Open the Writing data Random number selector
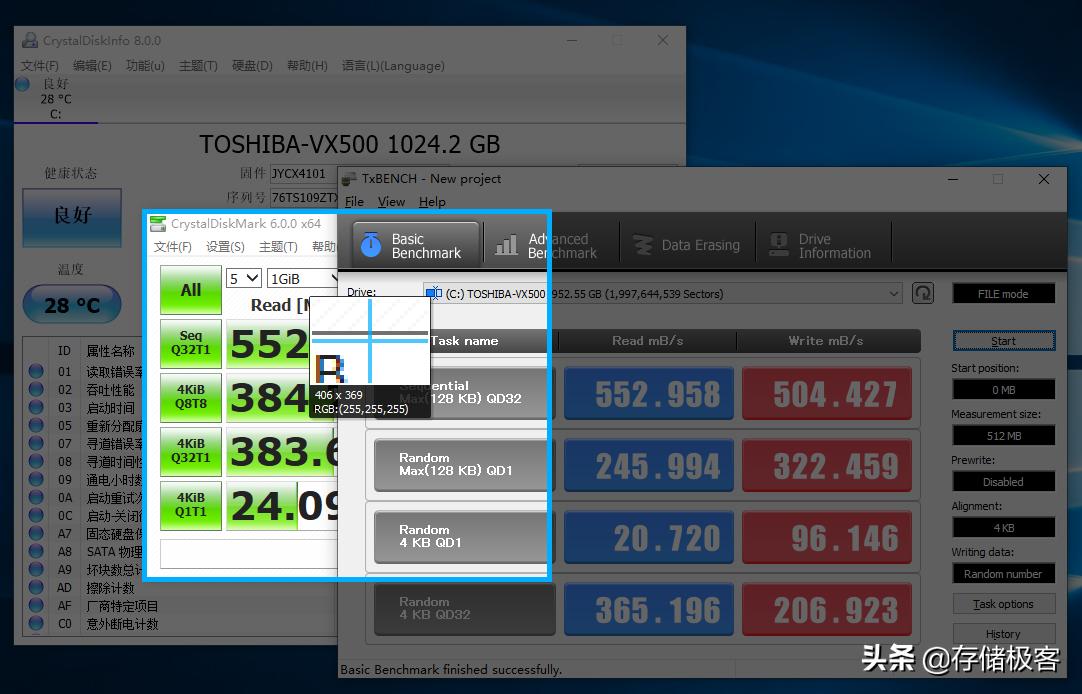Screen dimensions: 1082x694 pos(1003,574)
